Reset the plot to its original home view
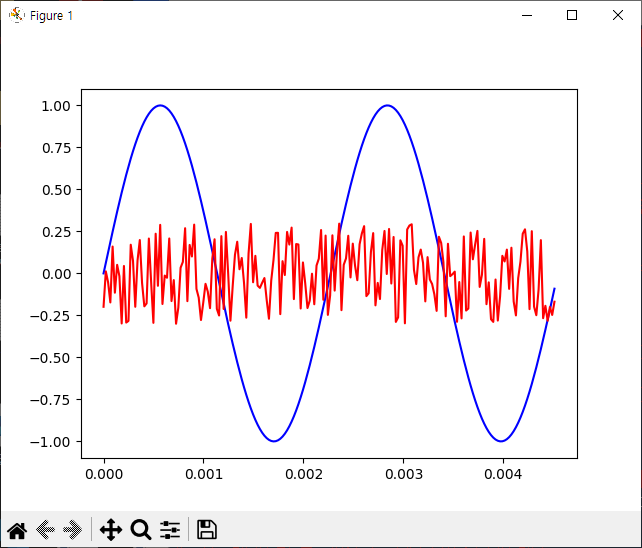642x548 pixels. click(17, 530)
